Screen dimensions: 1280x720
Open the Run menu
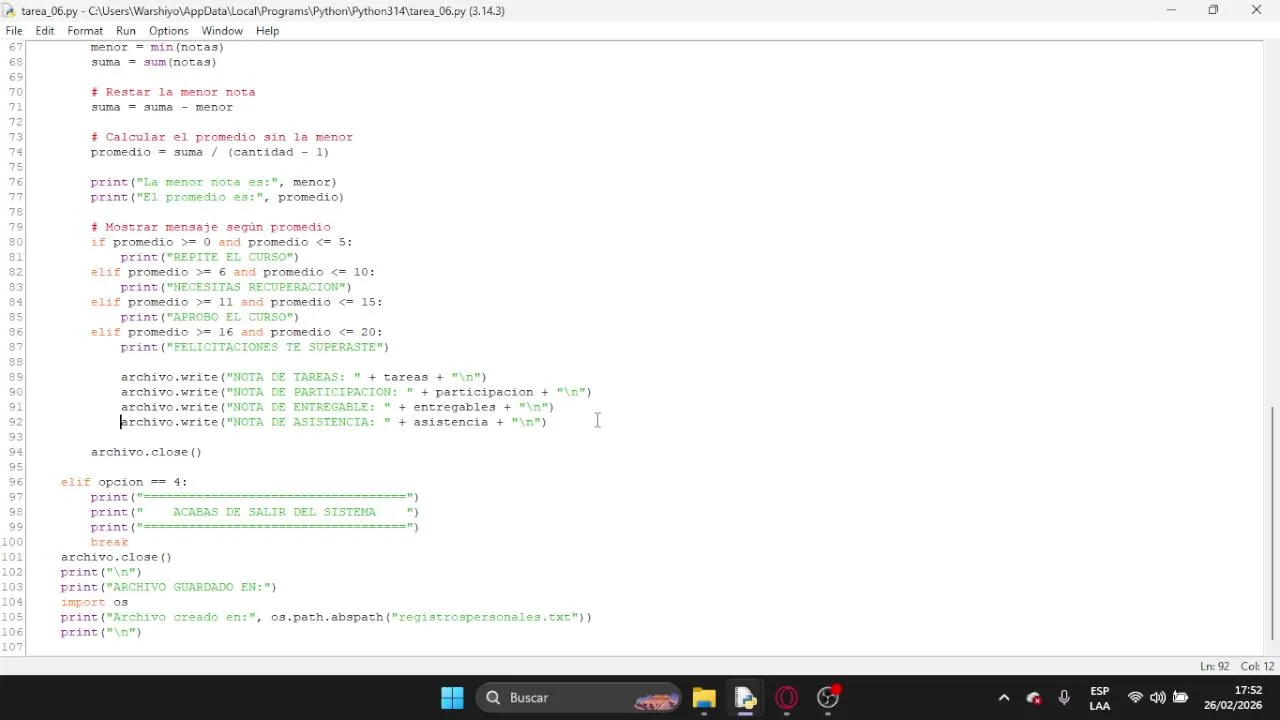pyautogui.click(x=126, y=31)
